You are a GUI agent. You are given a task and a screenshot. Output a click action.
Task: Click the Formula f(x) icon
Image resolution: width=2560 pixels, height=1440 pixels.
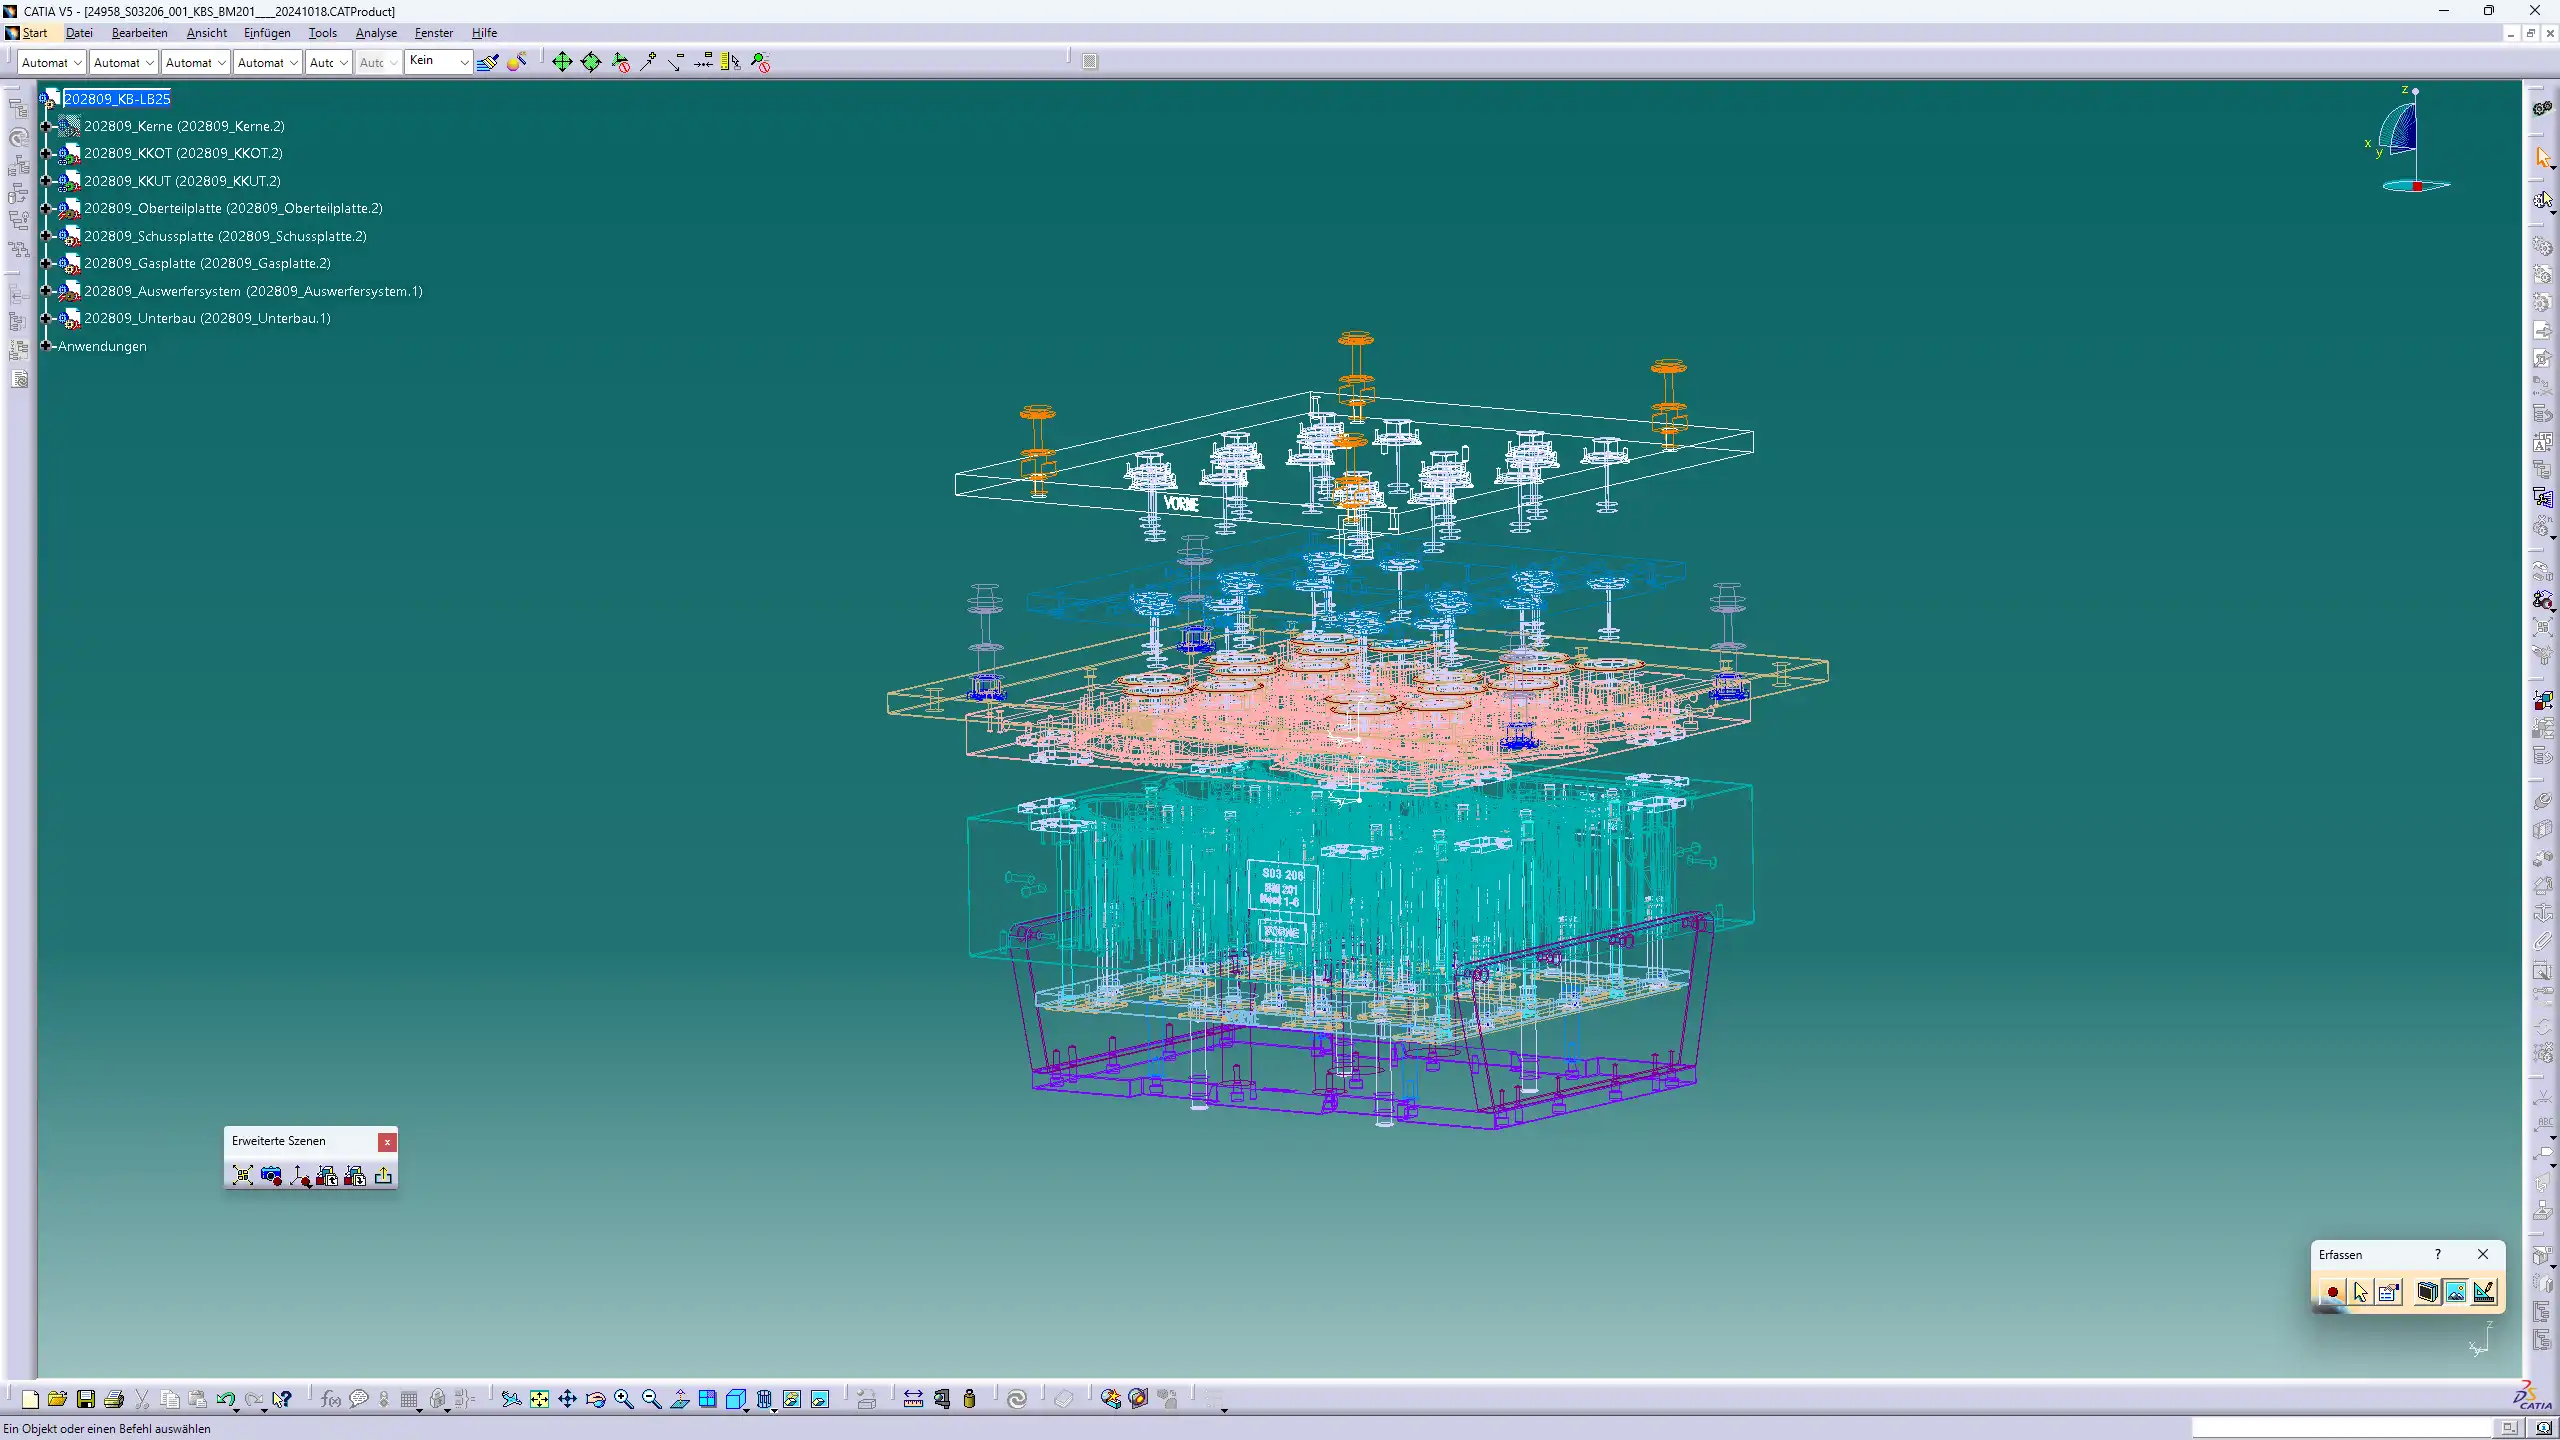point(331,1399)
